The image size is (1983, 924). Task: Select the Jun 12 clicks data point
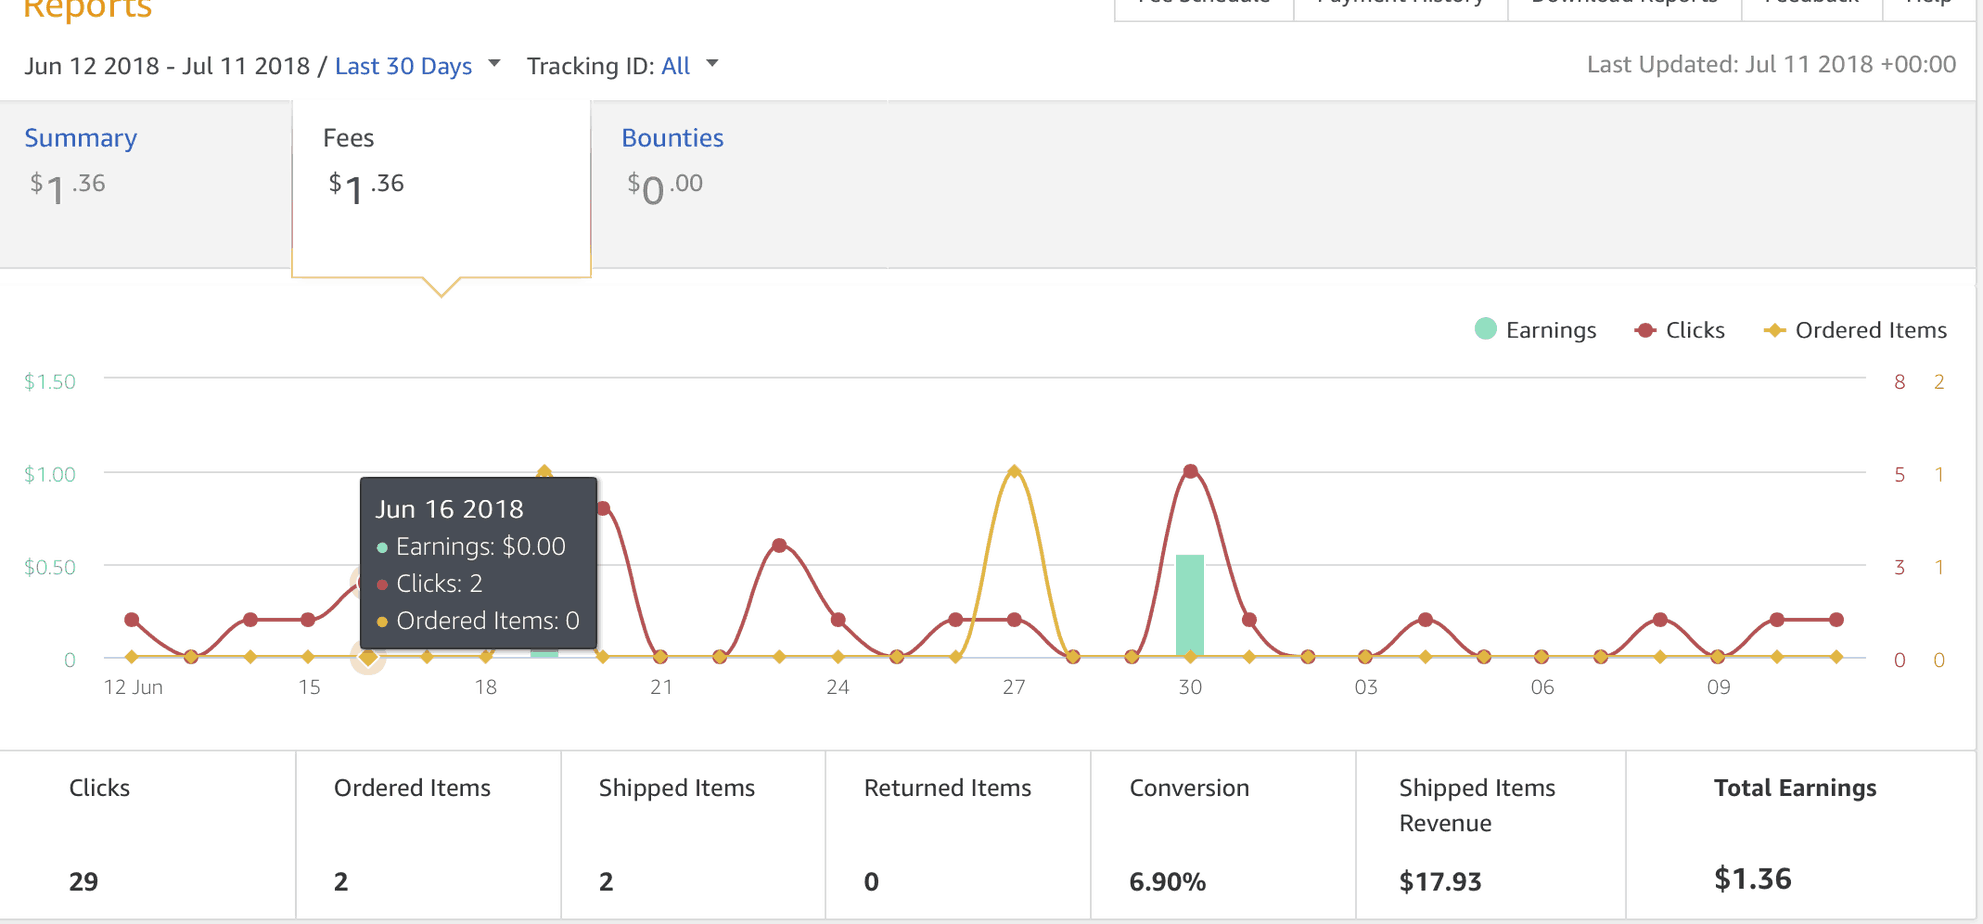point(132,620)
